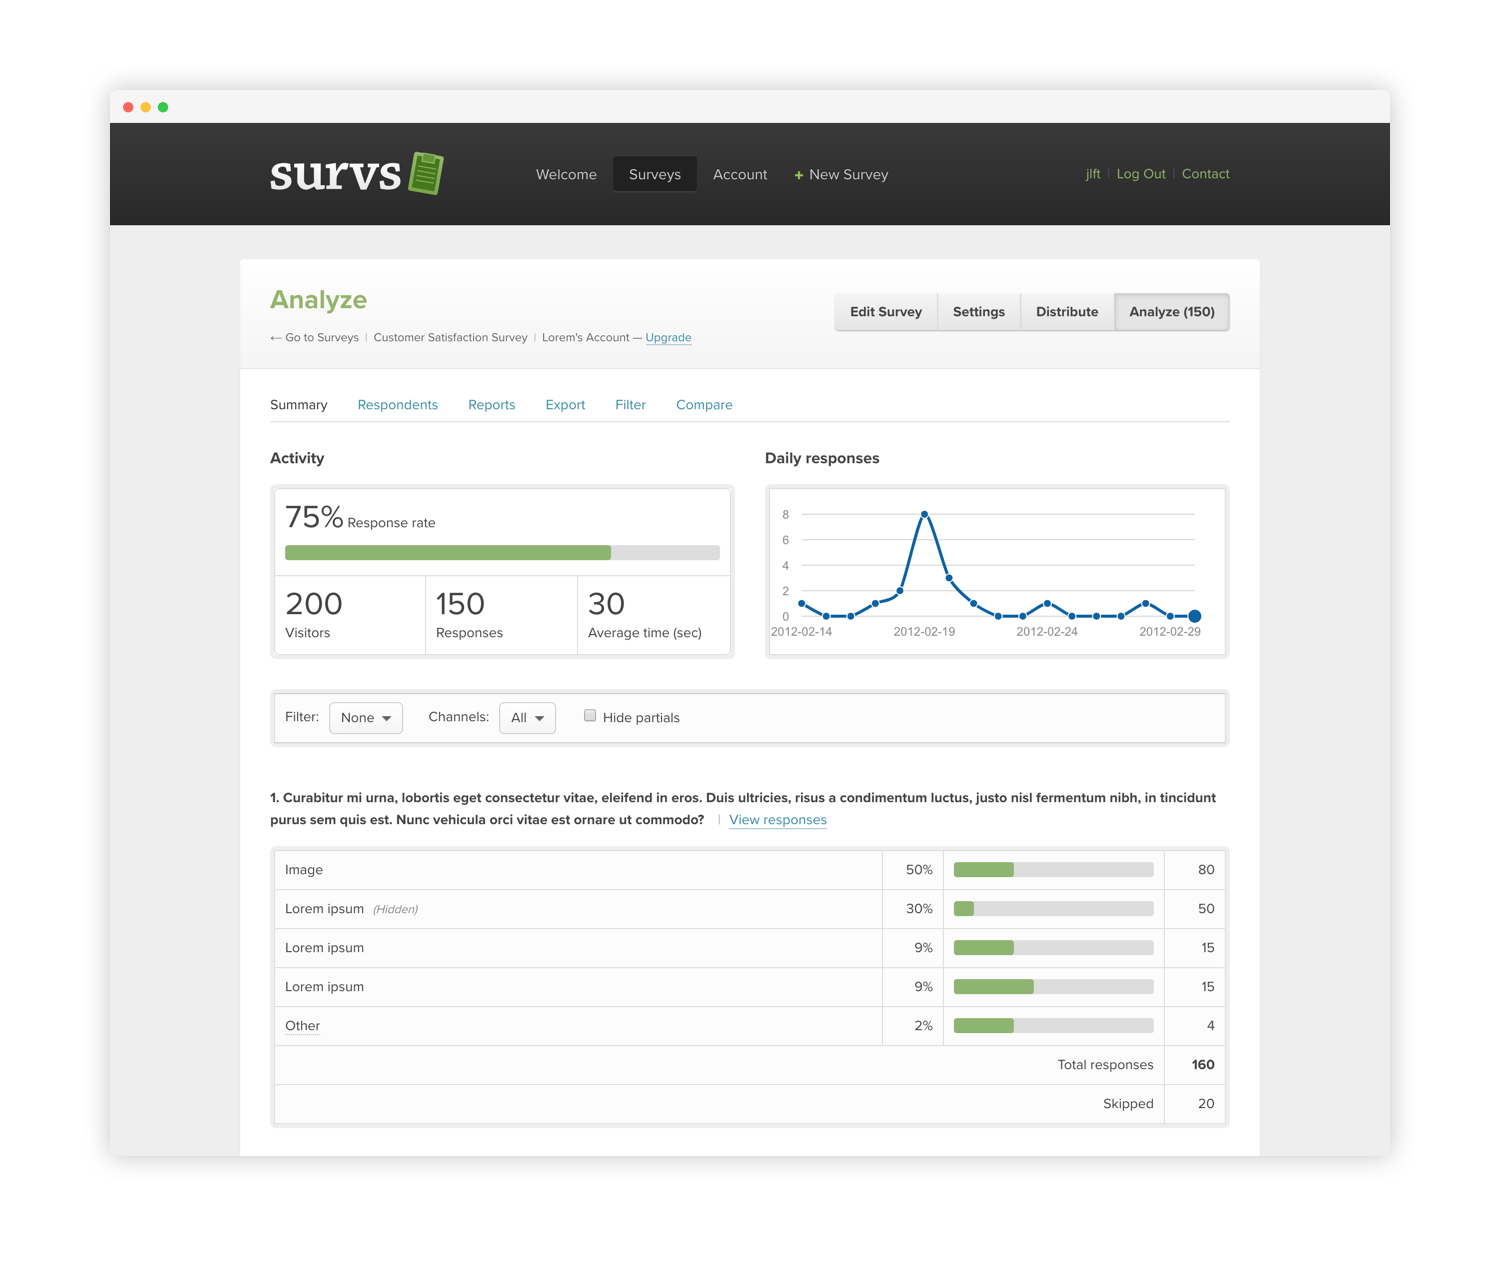This screenshot has height=1270, width=1500.
Task: Click the green response rate progress bar
Action: click(x=447, y=552)
